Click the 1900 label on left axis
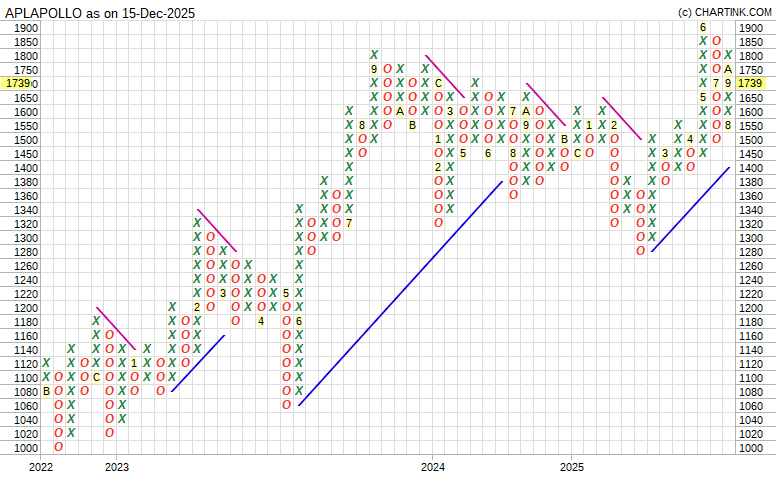Screen dimensions: 778x484 click(x=27, y=28)
